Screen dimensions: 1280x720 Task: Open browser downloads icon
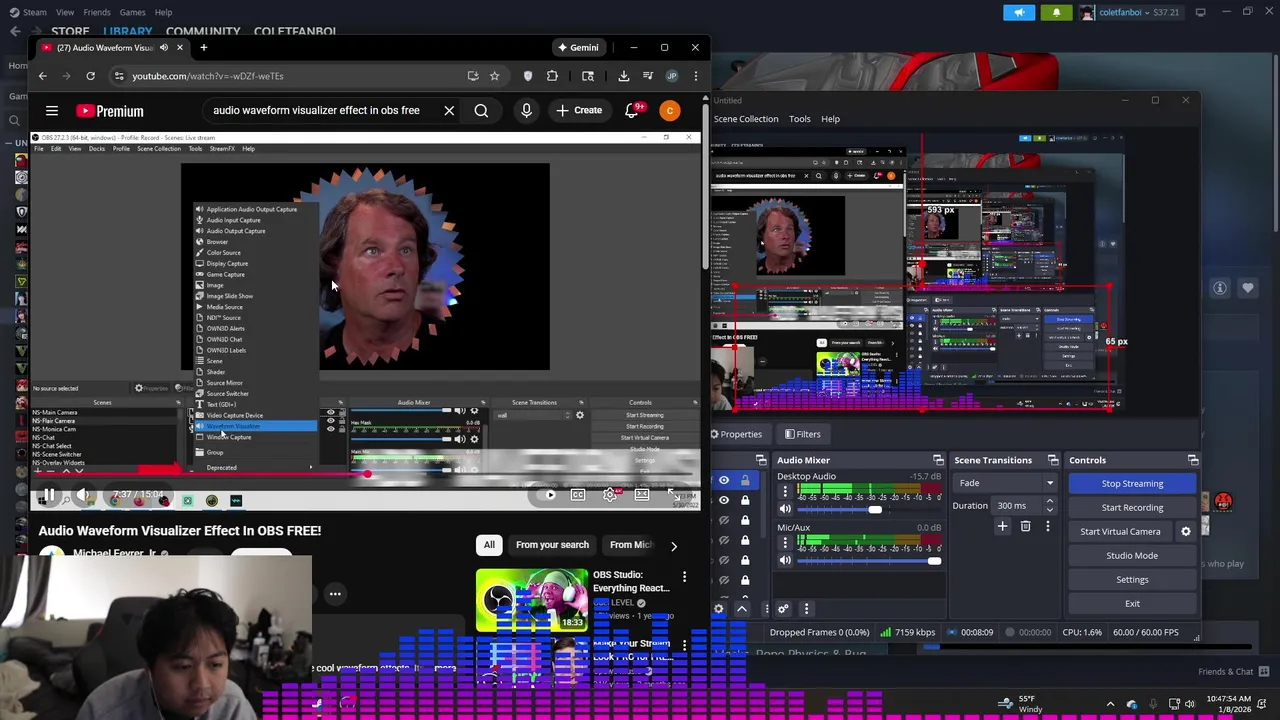tap(623, 76)
